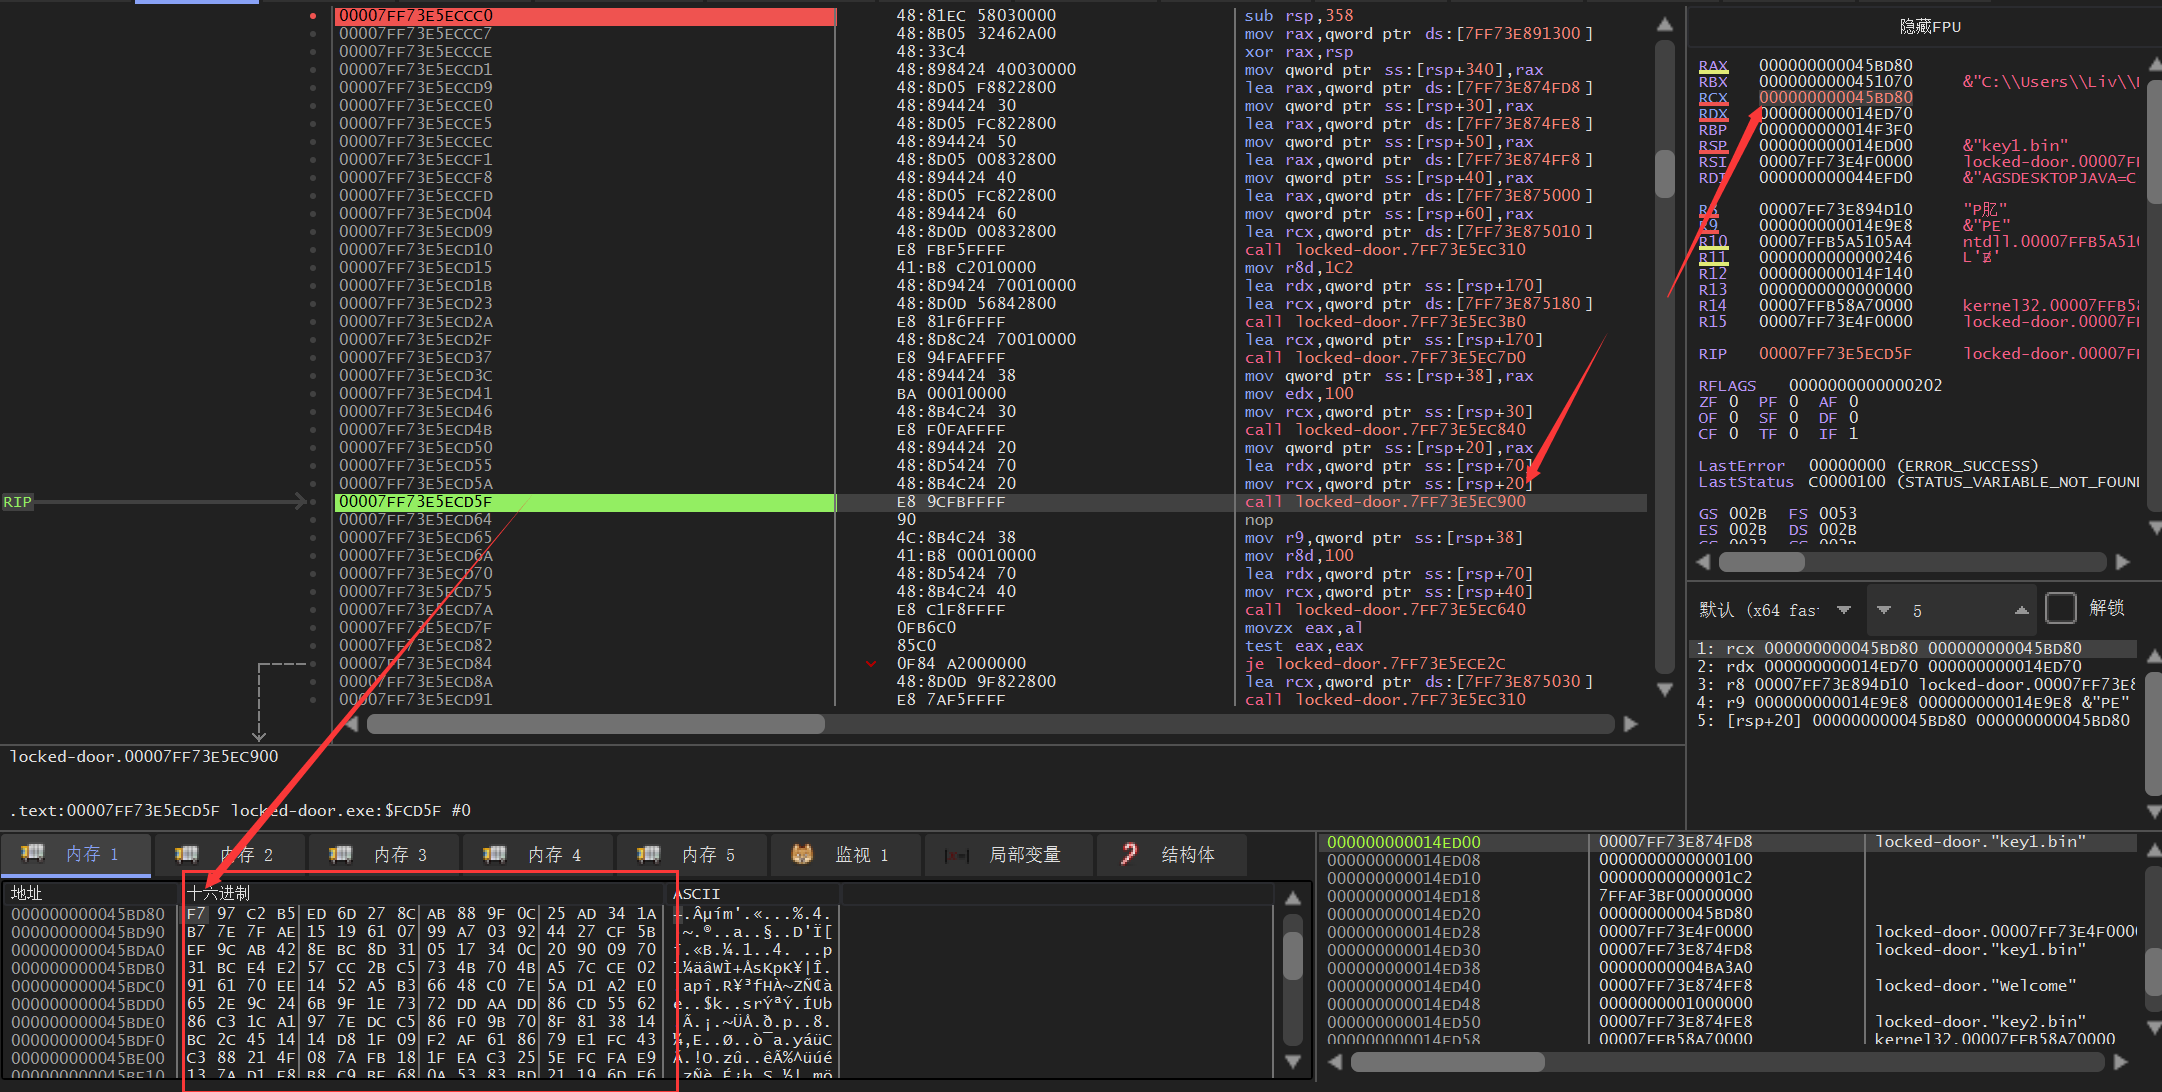Click the 十六进制 column header in dump
This screenshot has width=2162, height=1092.
pos(424,893)
